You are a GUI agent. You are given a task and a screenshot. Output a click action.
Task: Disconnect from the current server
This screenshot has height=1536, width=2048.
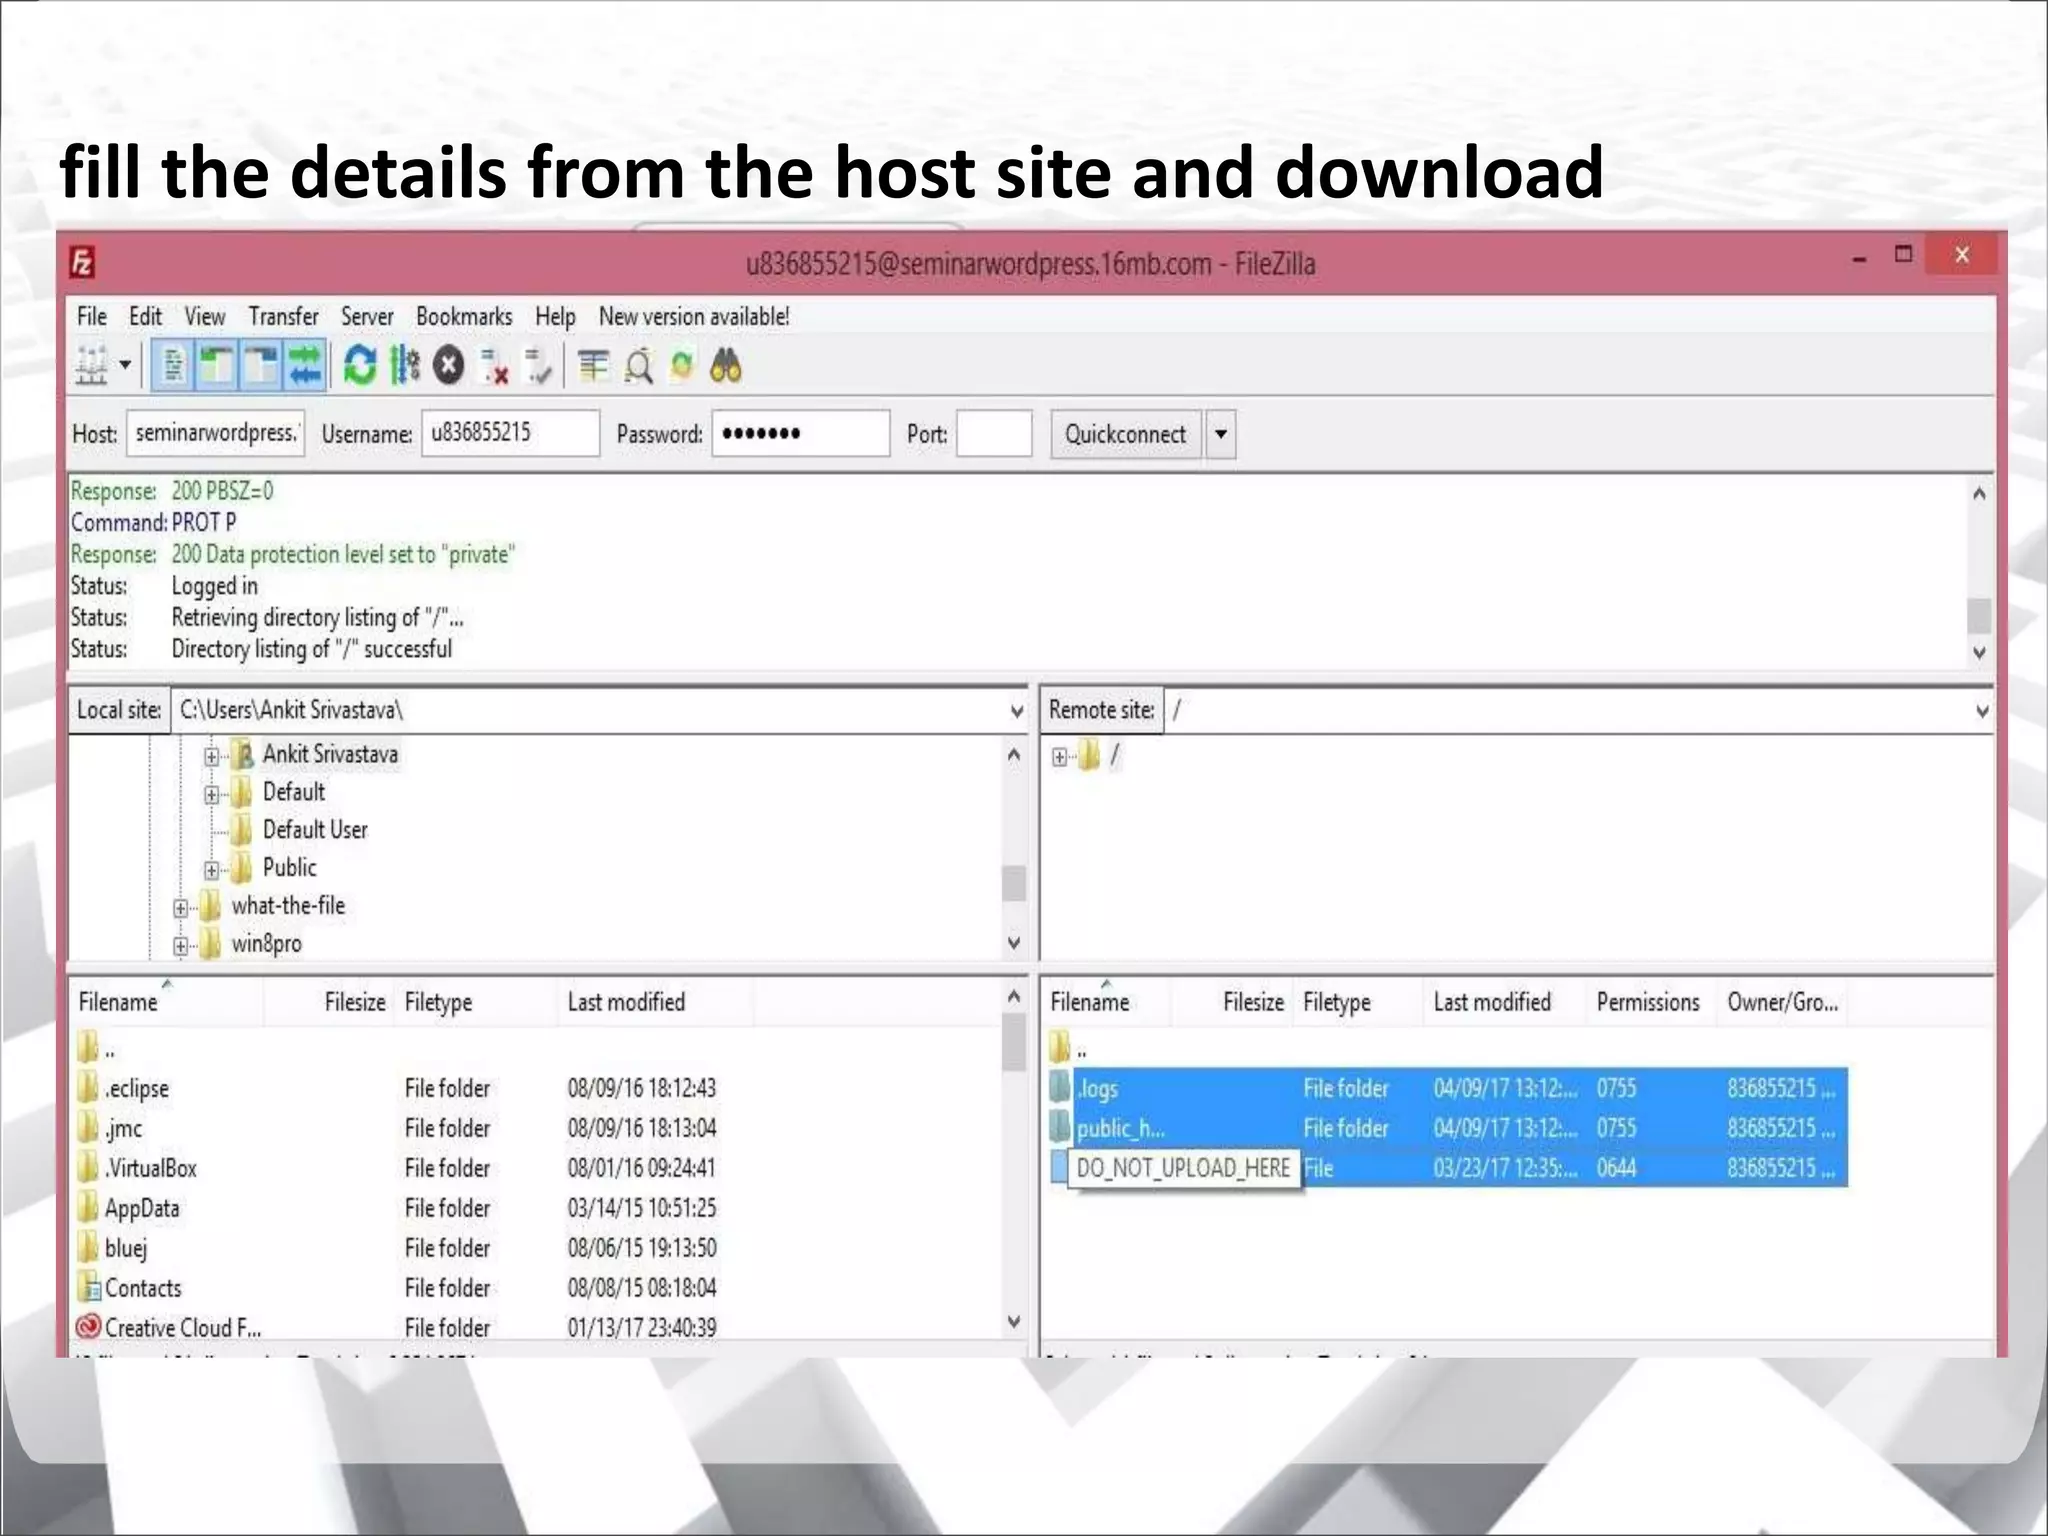(x=494, y=367)
